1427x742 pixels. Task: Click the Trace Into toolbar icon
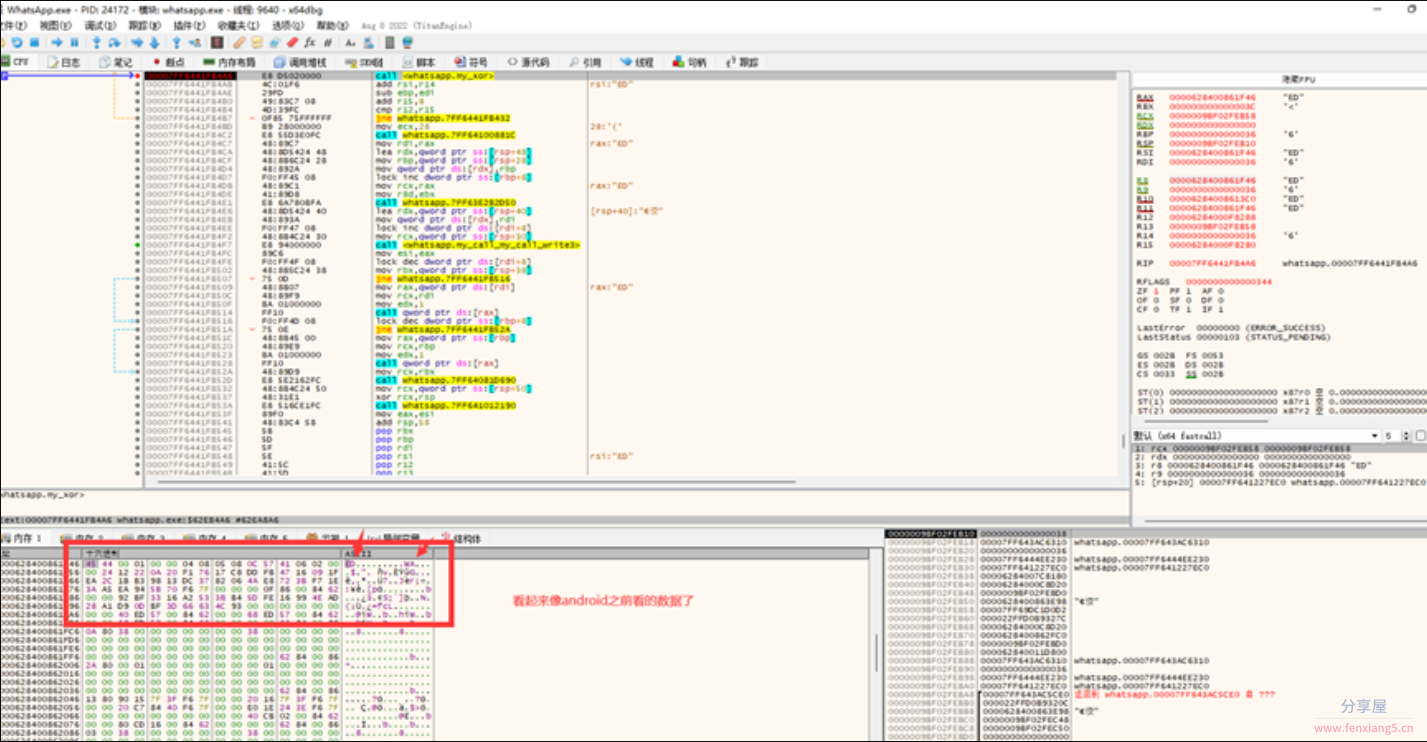click(x=137, y=43)
